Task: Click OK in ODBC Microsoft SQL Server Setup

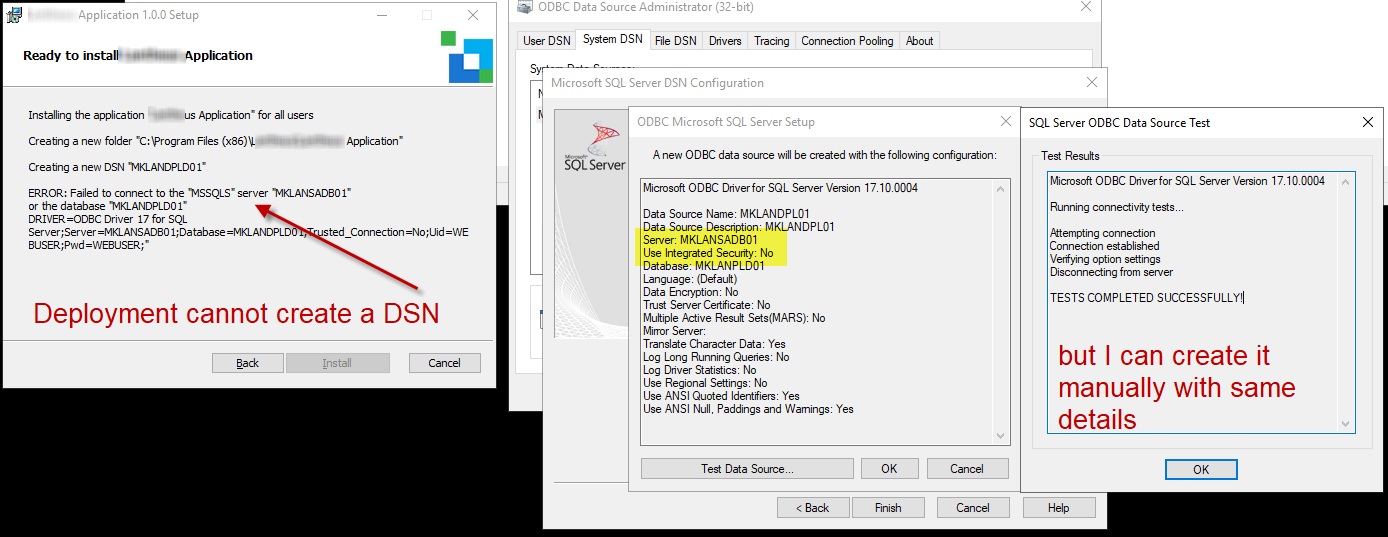Action: 889,469
